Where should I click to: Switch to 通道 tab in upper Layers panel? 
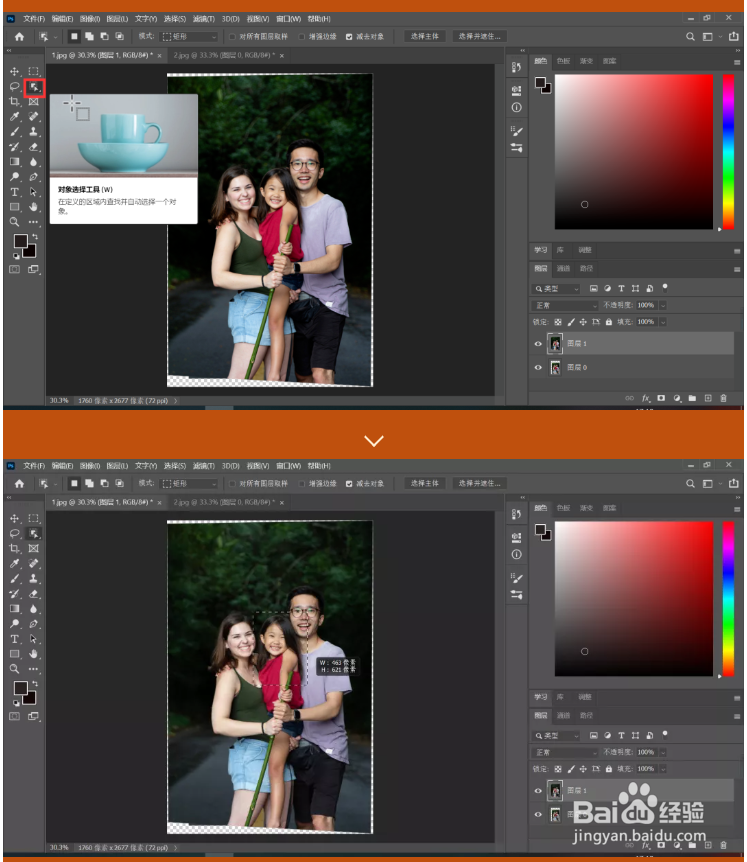click(x=563, y=268)
